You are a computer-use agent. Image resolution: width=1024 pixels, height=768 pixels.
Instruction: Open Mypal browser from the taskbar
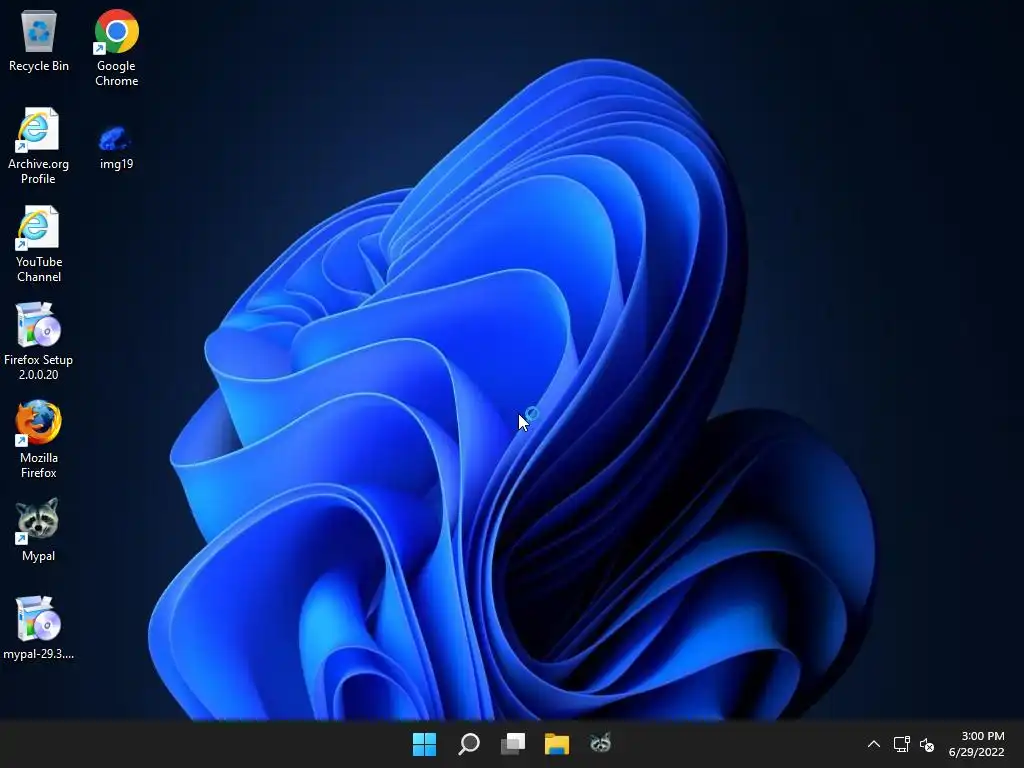point(600,743)
